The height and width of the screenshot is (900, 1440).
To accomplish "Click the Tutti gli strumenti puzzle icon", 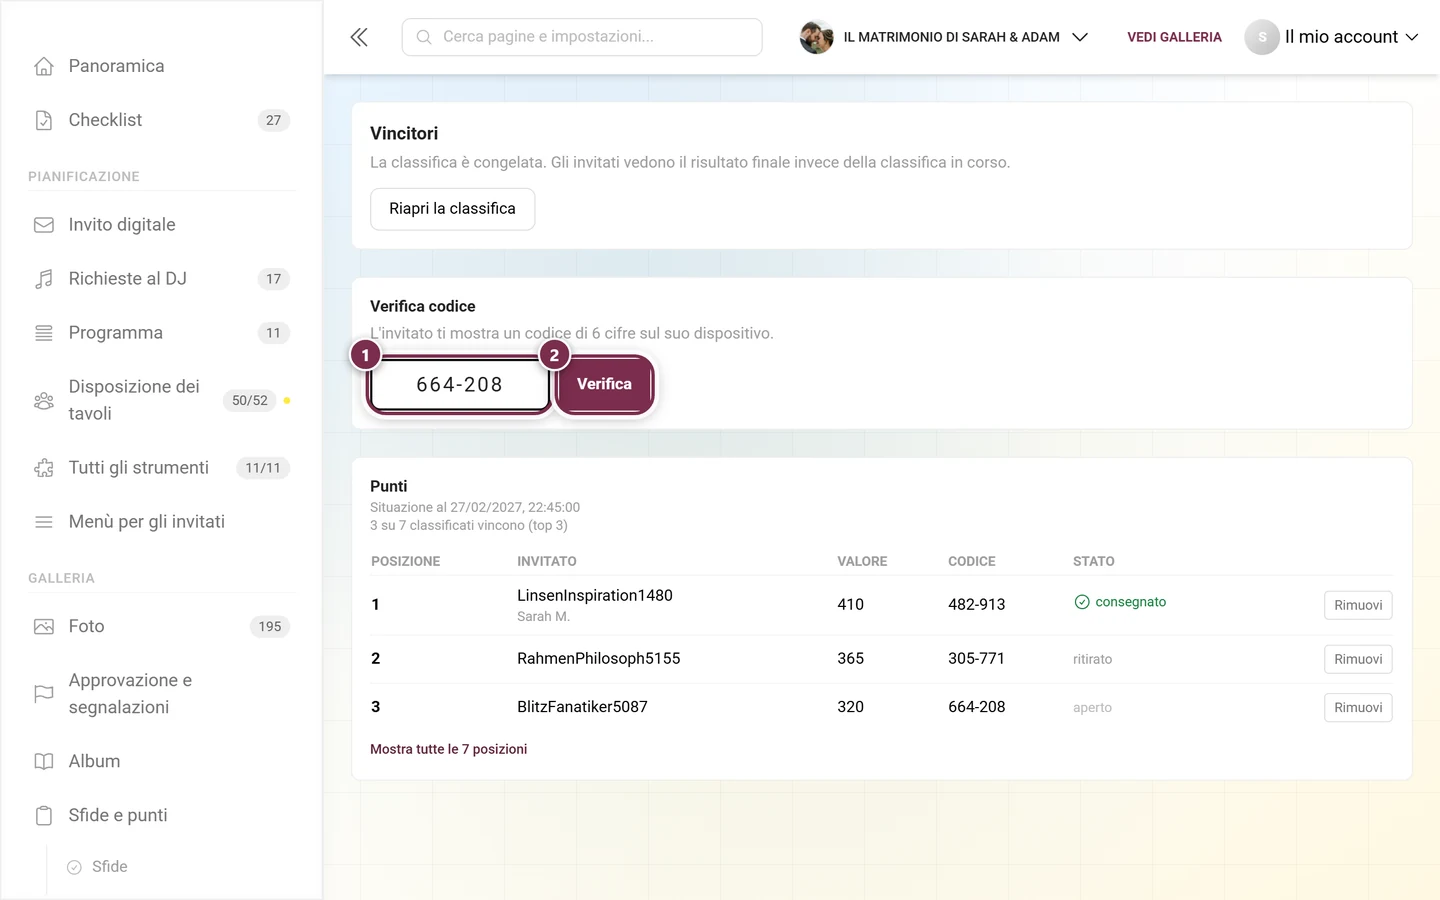I will click(x=44, y=468).
